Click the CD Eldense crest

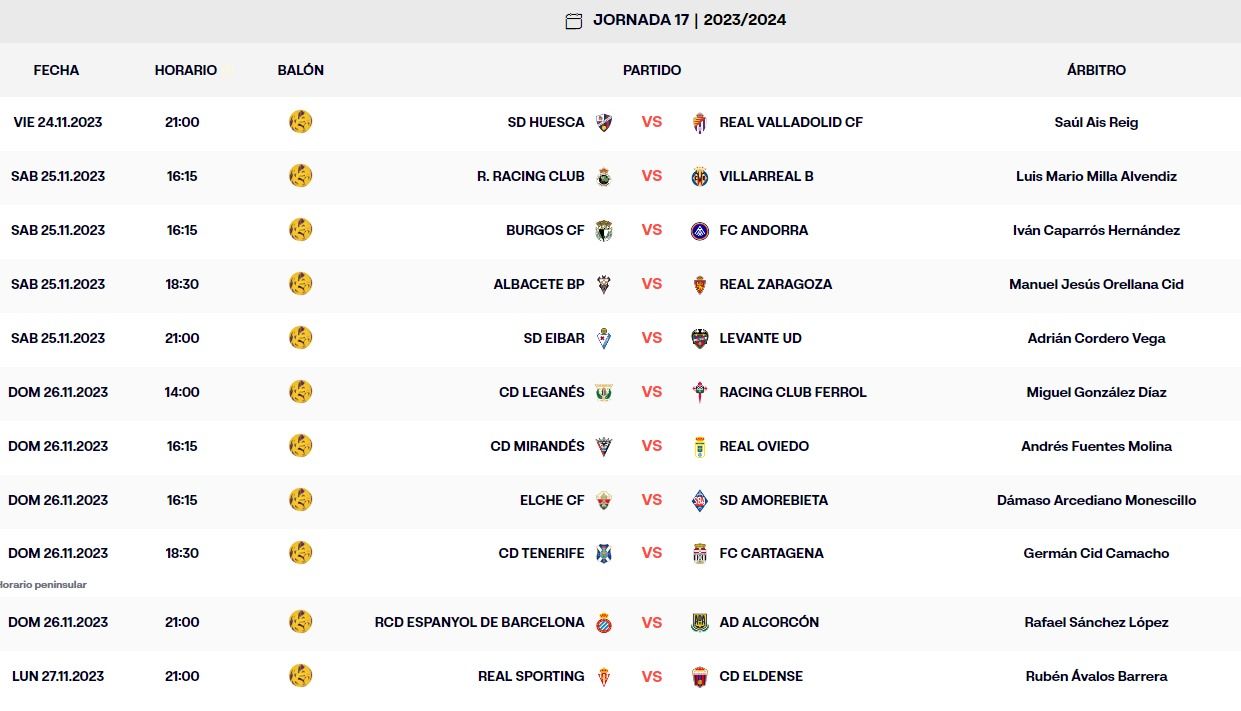click(x=700, y=677)
